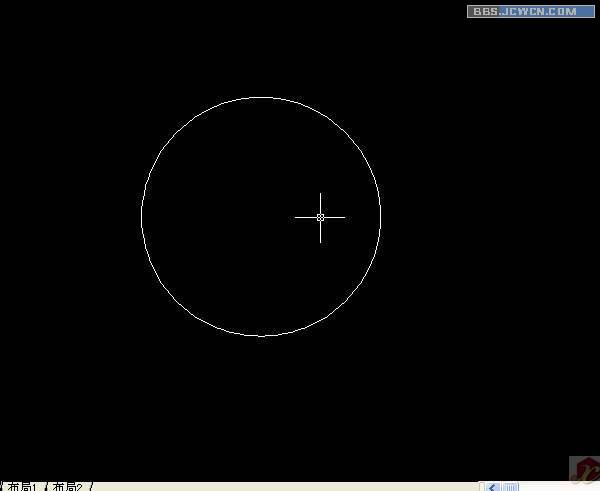Click the left tip of the crosshair cursor

coord(297,216)
